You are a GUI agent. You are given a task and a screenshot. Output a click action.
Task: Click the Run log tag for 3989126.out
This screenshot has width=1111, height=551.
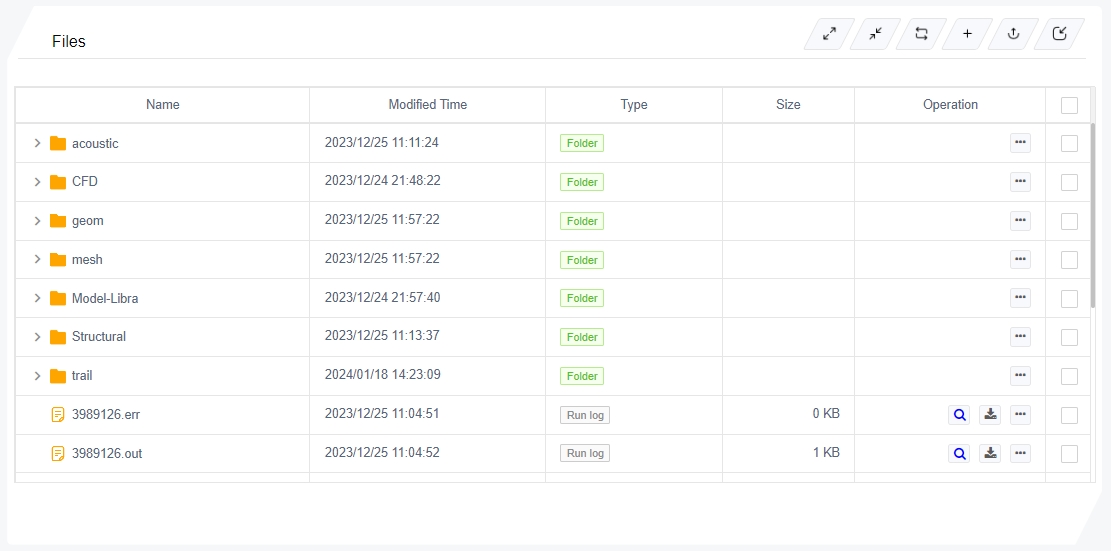coord(585,453)
